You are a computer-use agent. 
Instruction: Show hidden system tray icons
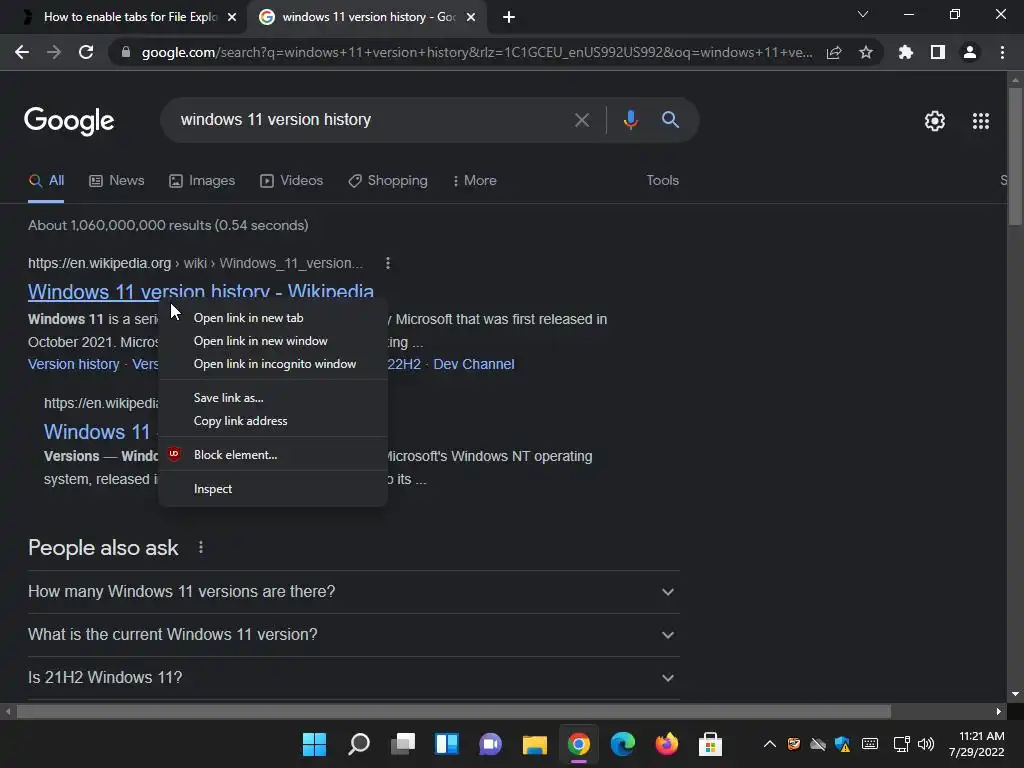(x=770, y=744)
